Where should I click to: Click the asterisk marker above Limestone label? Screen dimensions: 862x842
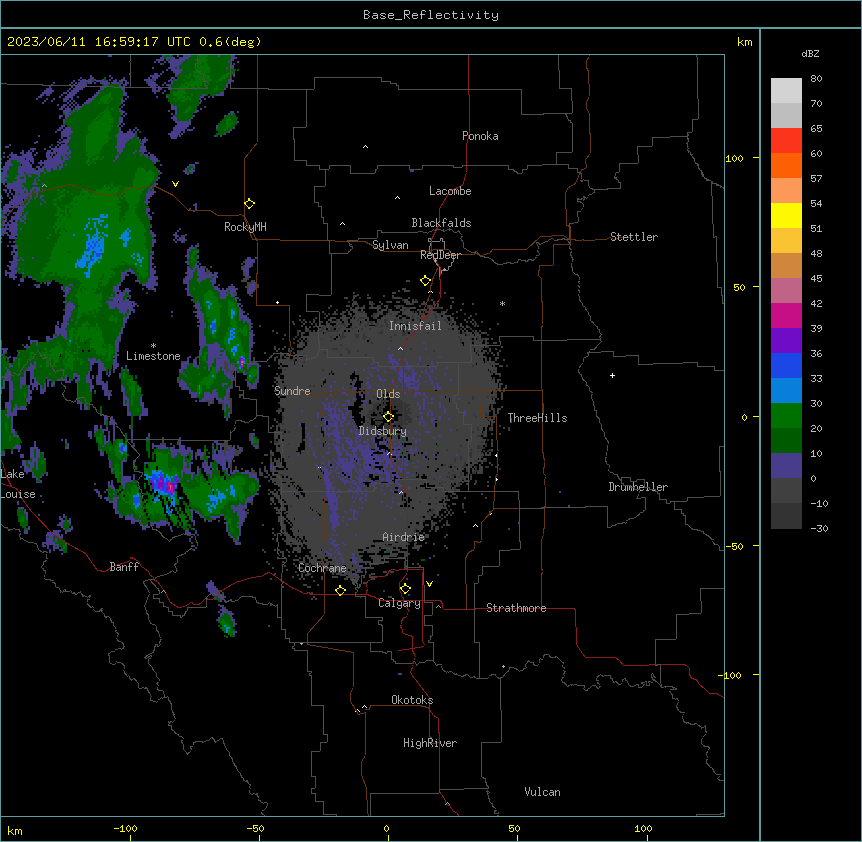point(153,346)
